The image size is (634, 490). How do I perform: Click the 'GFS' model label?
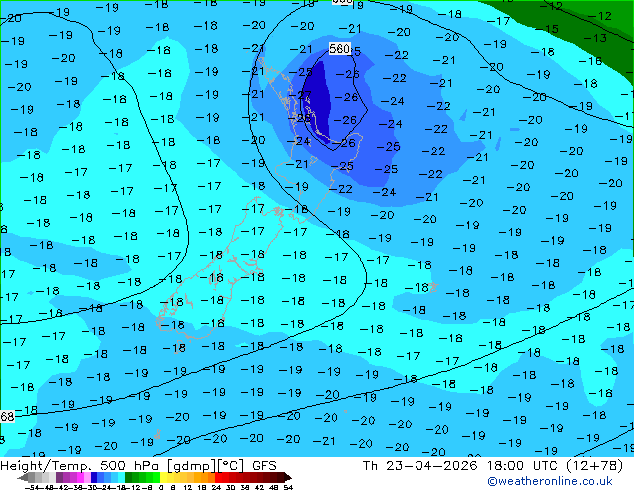click(264, 466)
